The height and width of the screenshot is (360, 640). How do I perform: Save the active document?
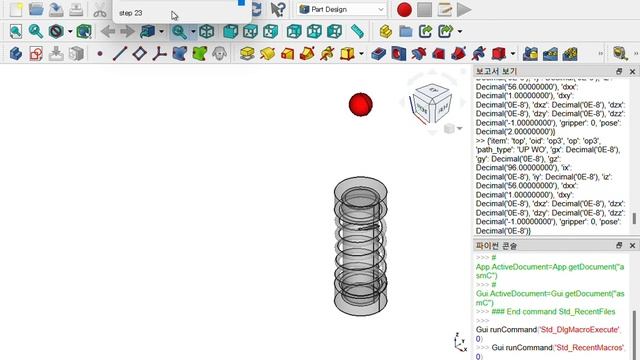pyautogui.click(x=56, y=9)
